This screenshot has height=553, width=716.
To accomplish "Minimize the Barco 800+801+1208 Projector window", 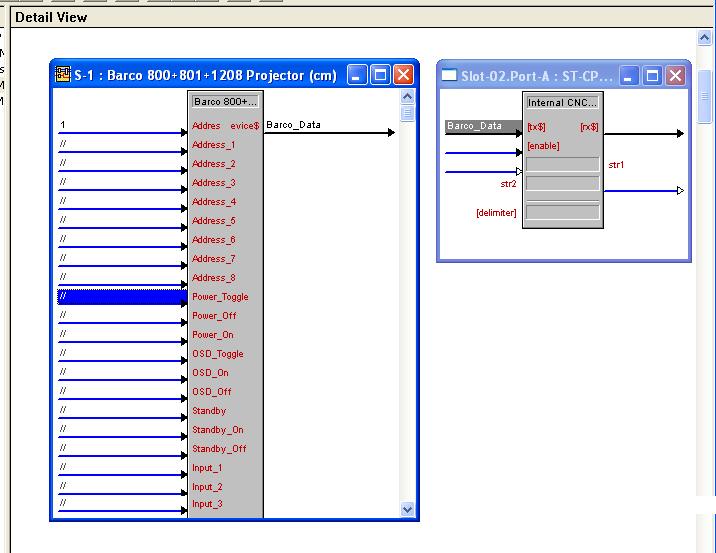I will coord(357,74).
